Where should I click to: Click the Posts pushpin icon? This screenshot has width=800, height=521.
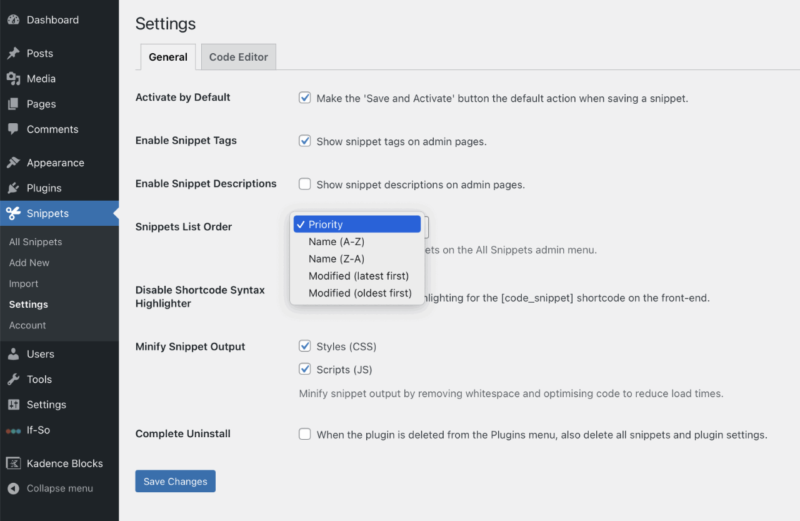click(x=13, y=54)
